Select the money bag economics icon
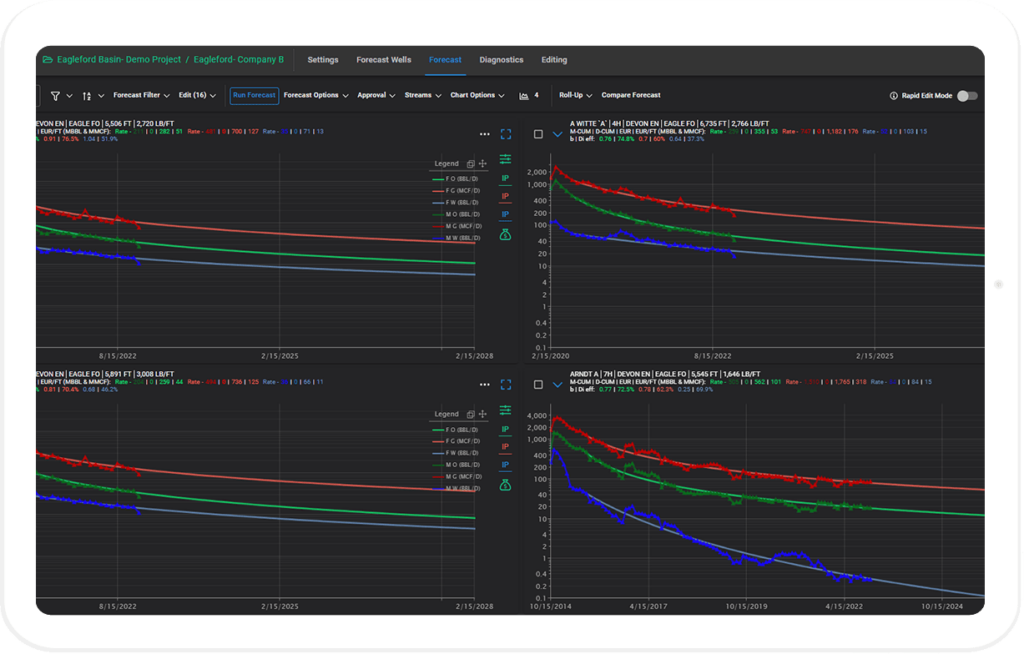 505,234
